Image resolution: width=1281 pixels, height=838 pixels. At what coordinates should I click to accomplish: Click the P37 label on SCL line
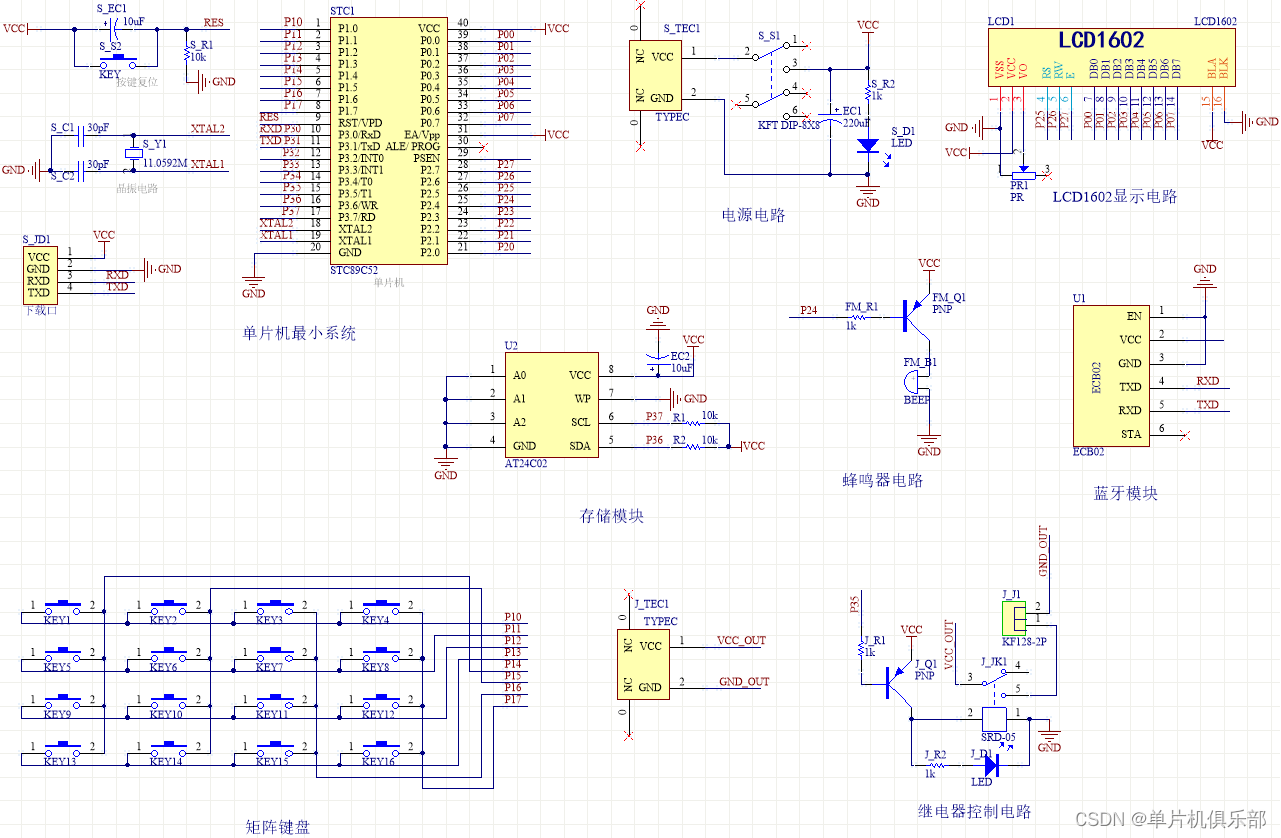(654, 416)
